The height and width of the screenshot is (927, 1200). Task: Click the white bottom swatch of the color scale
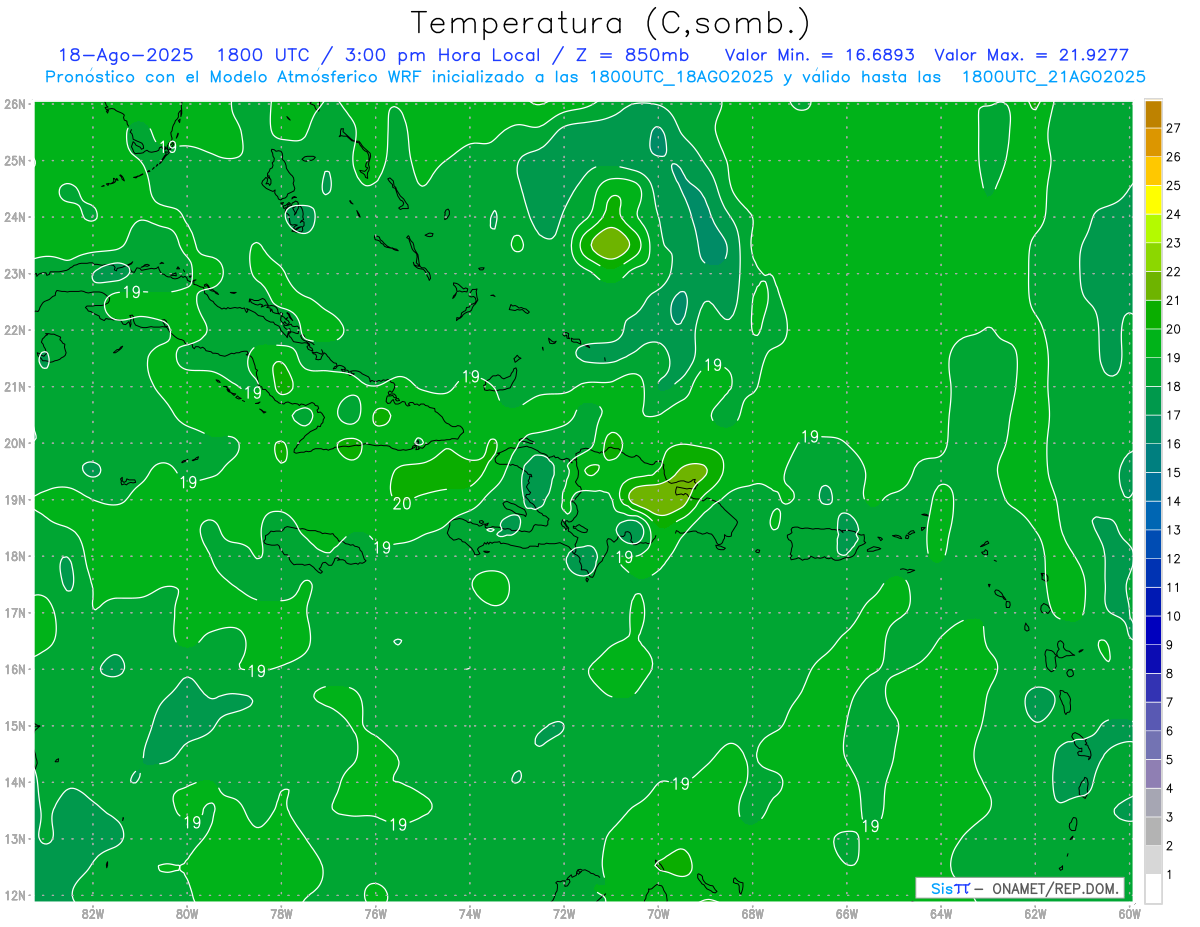[x=1153, y=888]
